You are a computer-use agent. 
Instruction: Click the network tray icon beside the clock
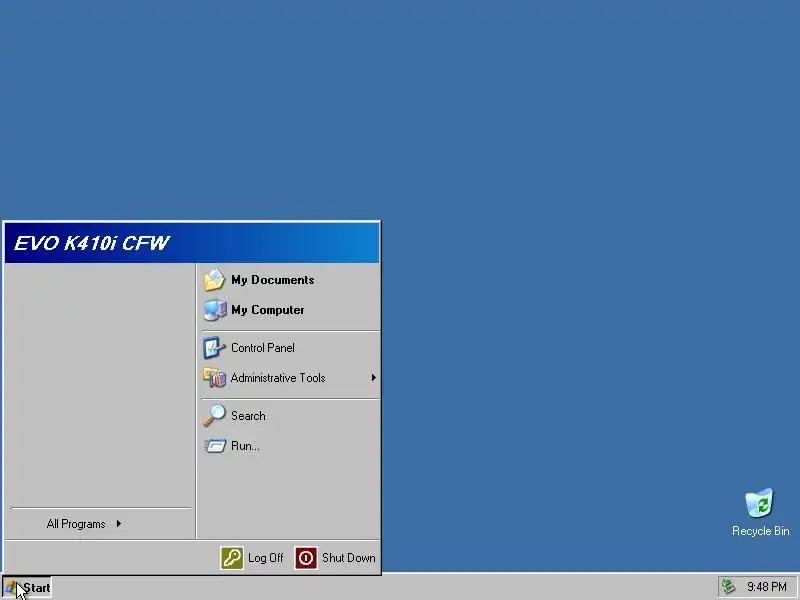[728, 587]
